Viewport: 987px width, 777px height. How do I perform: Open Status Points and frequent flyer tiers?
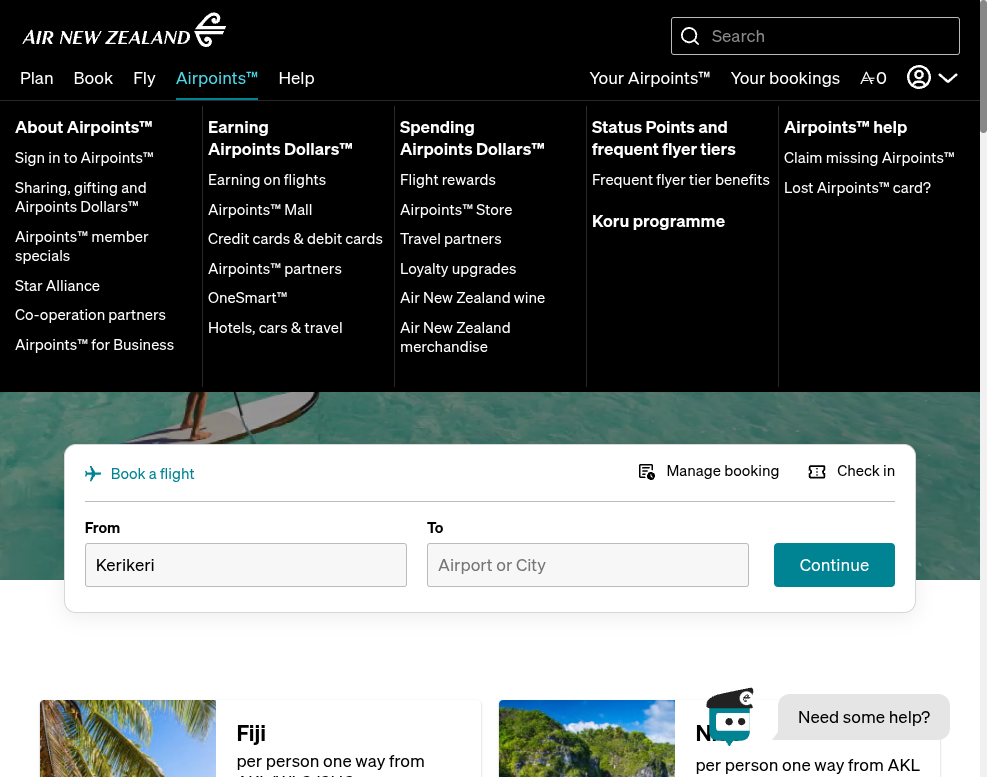click(x=663, y=139)
